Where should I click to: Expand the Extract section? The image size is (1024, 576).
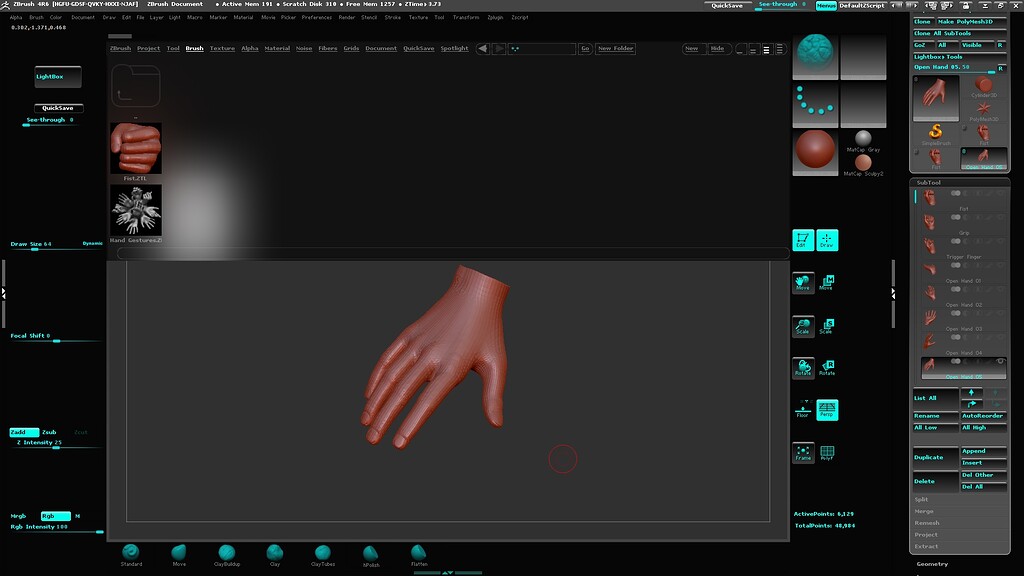[925, 546]
